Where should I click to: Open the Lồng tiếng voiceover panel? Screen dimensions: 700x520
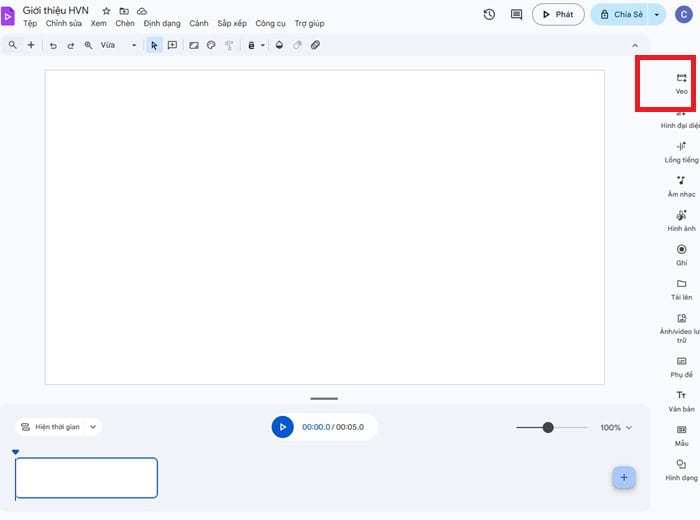[681, 150]
